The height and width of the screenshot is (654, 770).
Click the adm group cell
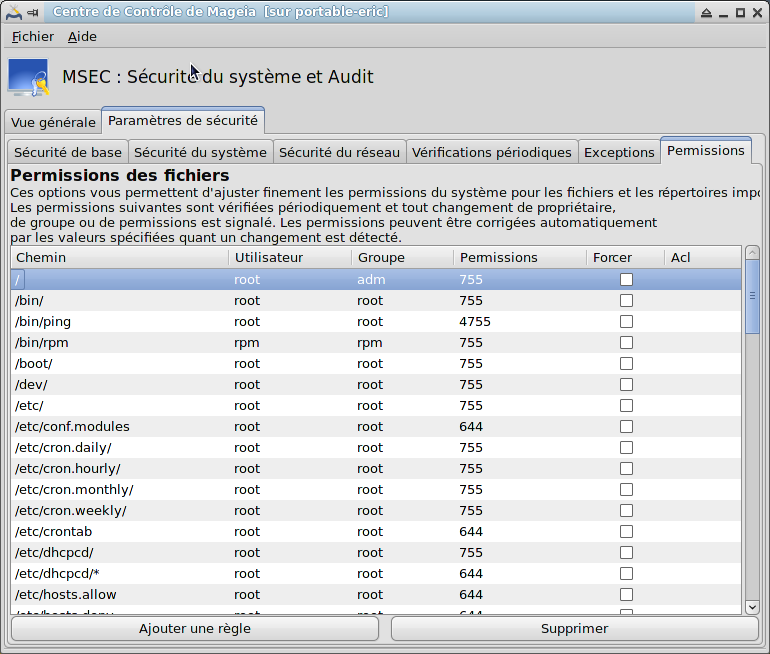click(371, 279)
